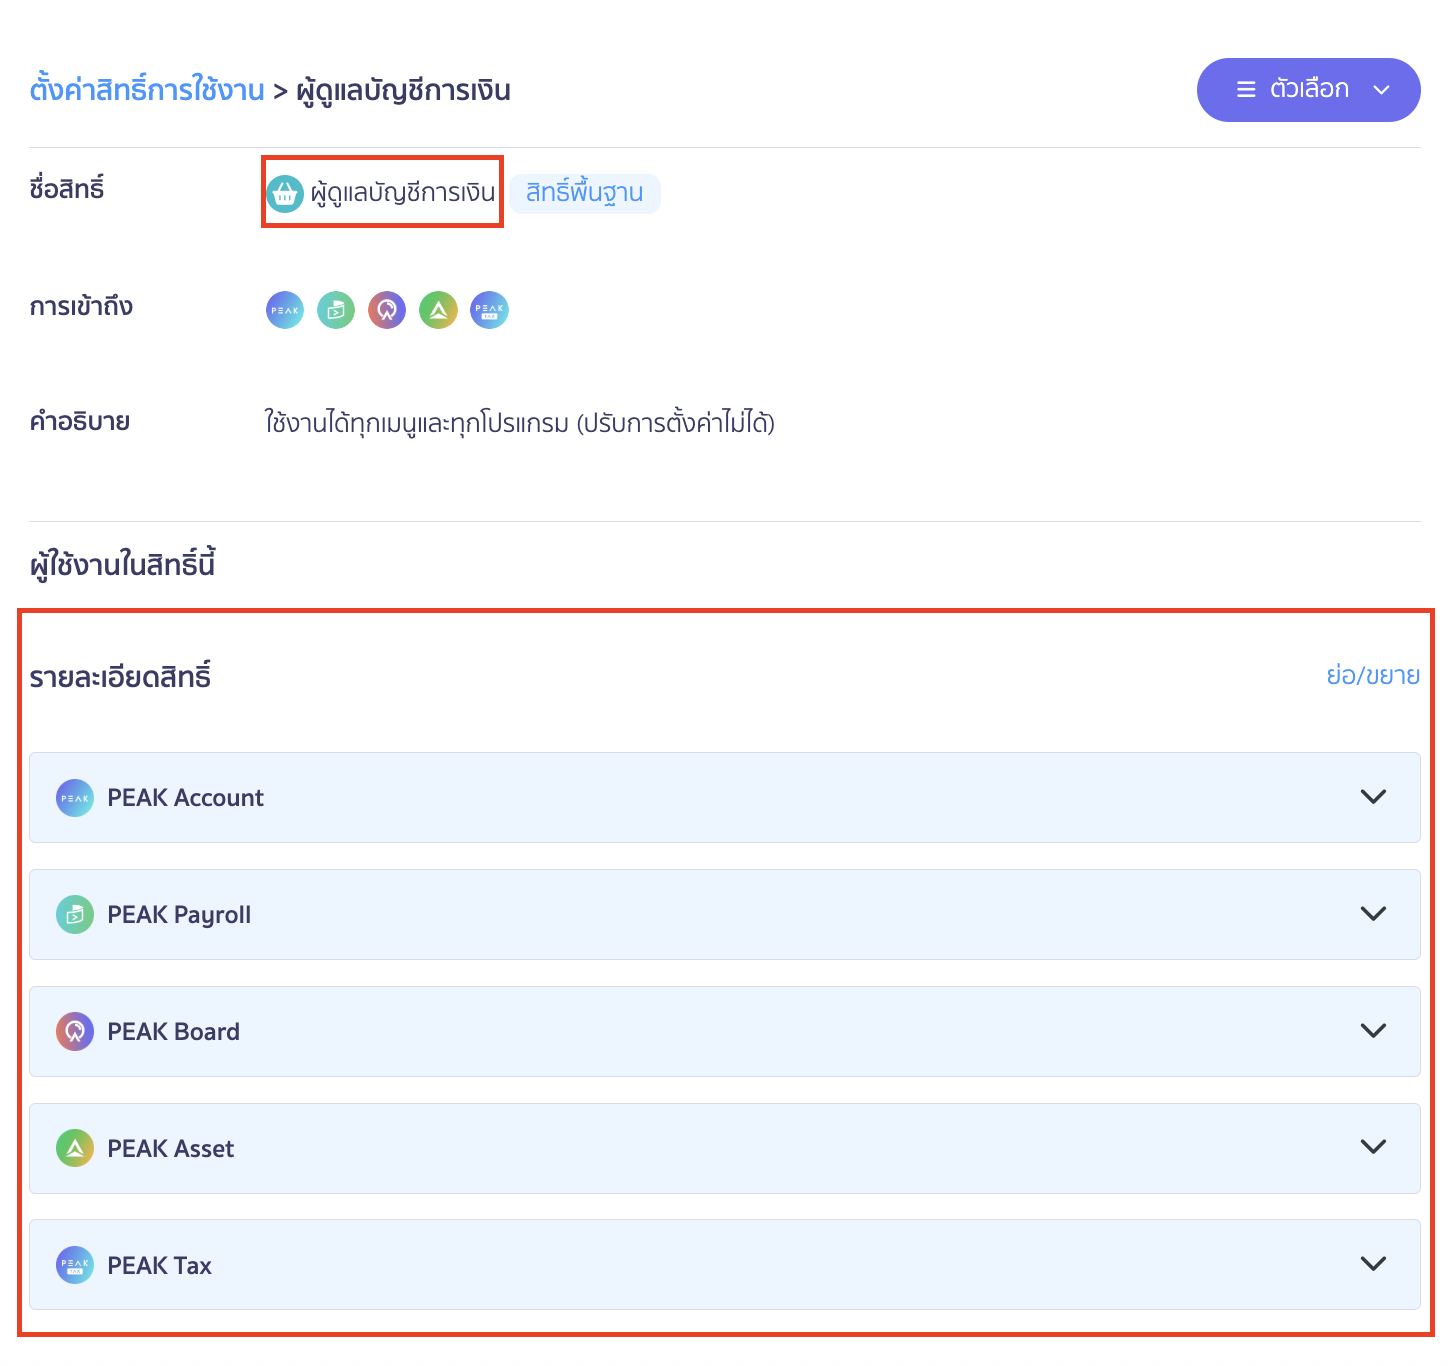Click ผู้ดูแลบัญชีการเงิน in the breadcrumb title
The height and width of the screenshot is (1366, 1448).
pyautogui.click(x=404, y=90)
